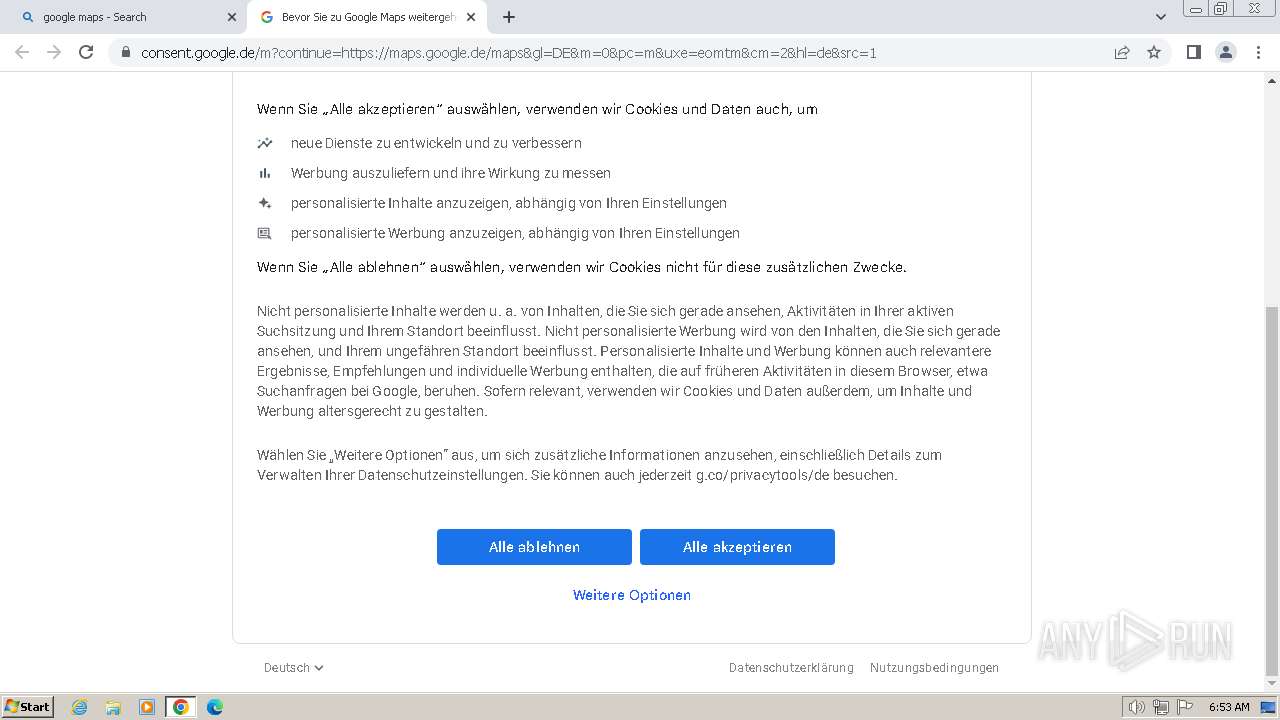
Task: Select text 'Werbung auszuliefern und ihre Wirkung zu messen'
Action: [451, 173]
